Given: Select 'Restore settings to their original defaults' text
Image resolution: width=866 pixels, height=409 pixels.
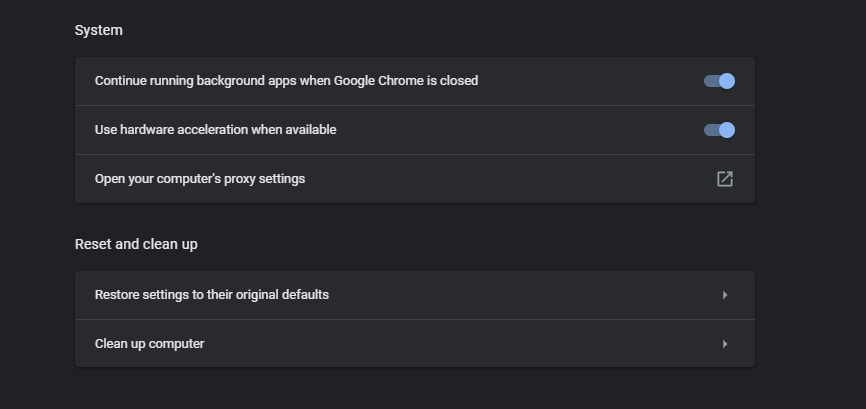Looking at the screenshot, I should [212, 295].
